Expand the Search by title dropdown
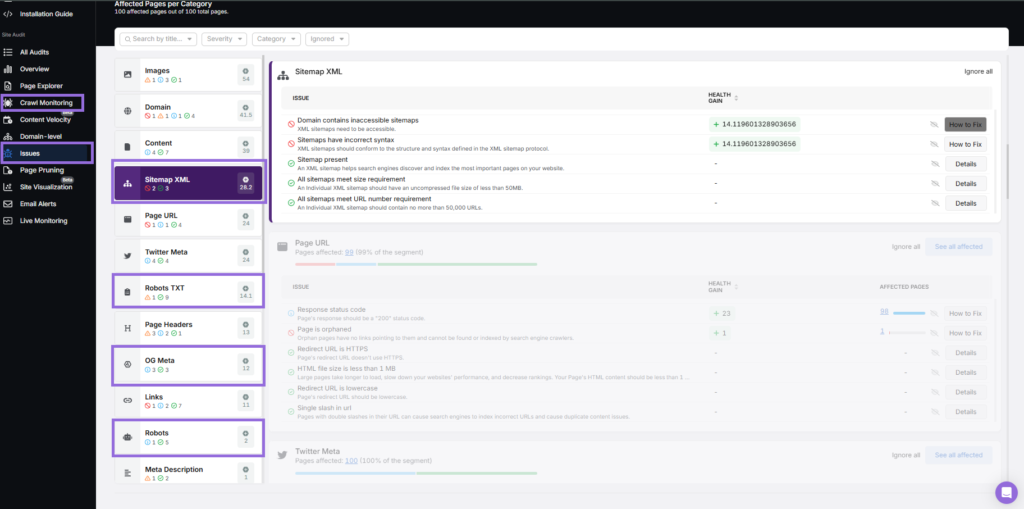Viewport: 1024px width, 509px height. (158, 39)
